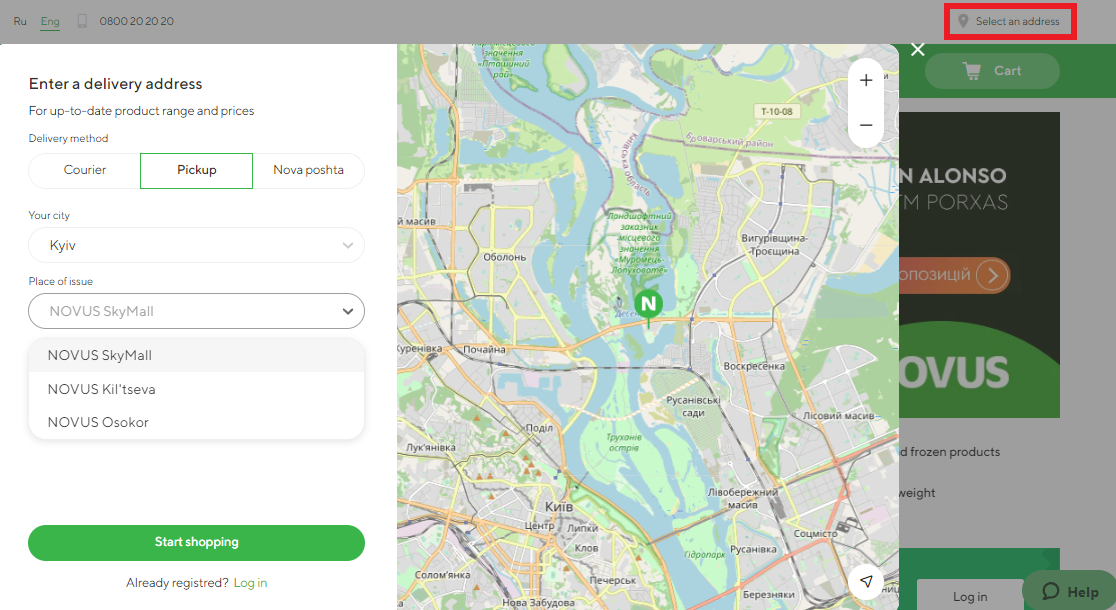This screenshot has height=610, width=1116.
Task: Call the 0800 20 20 20 phone number
Action: click(137, 21)
